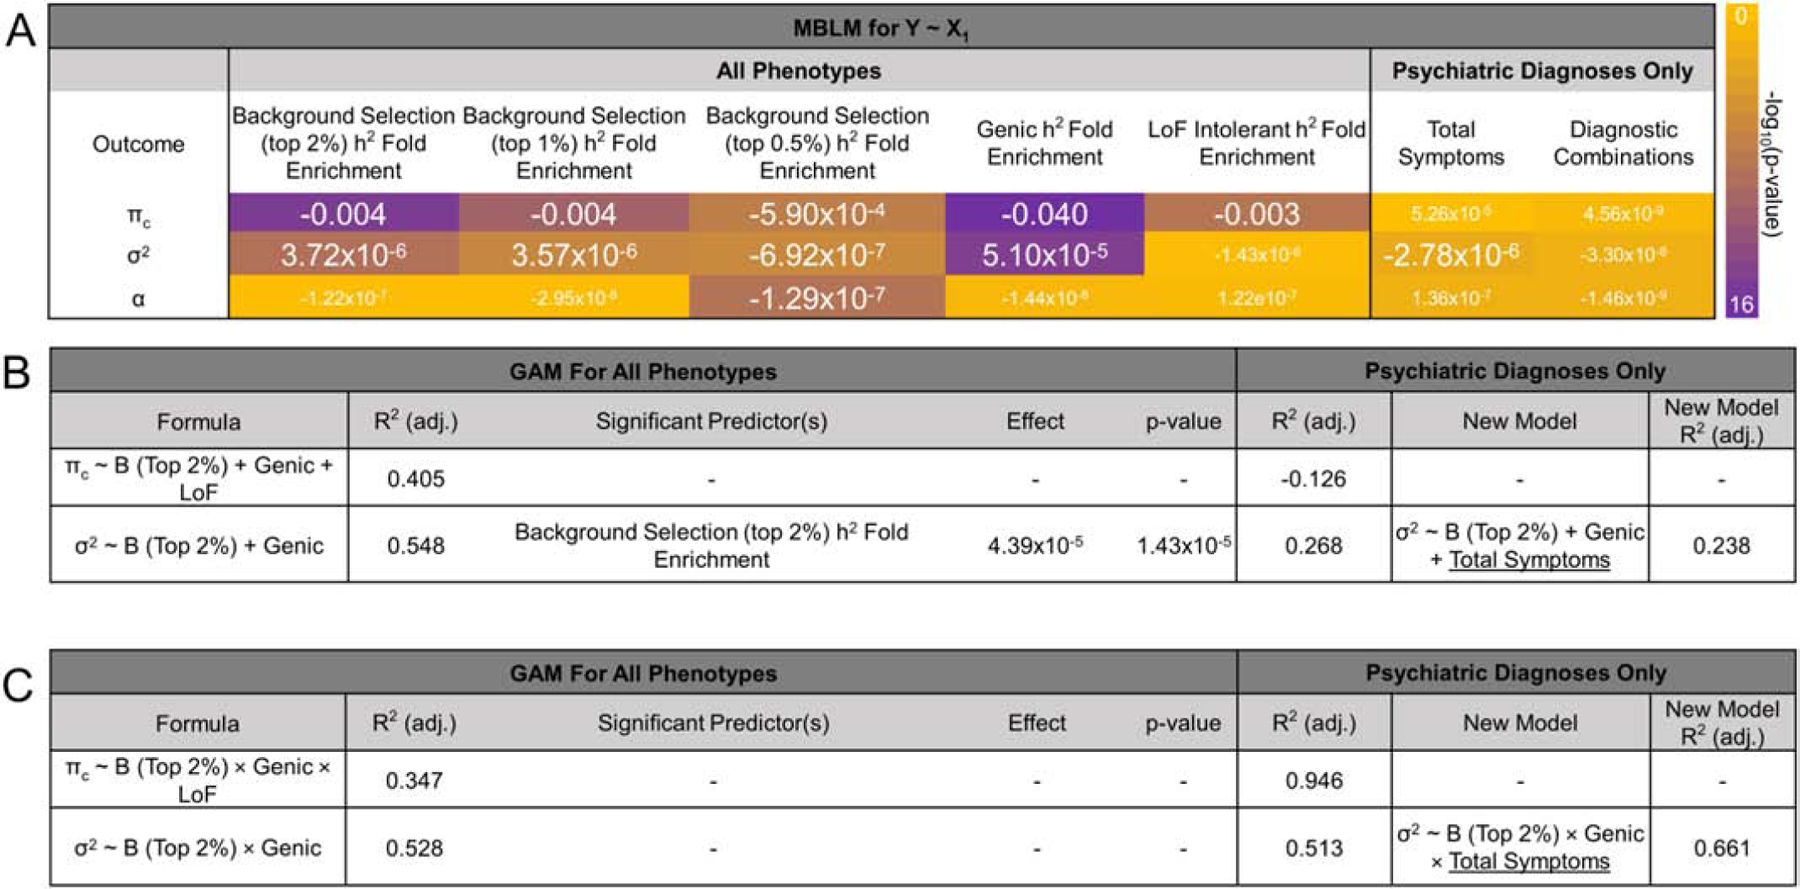
Task: Click 'GAM For All Phenotypes' header in panel B
Action: pos(643,372)
